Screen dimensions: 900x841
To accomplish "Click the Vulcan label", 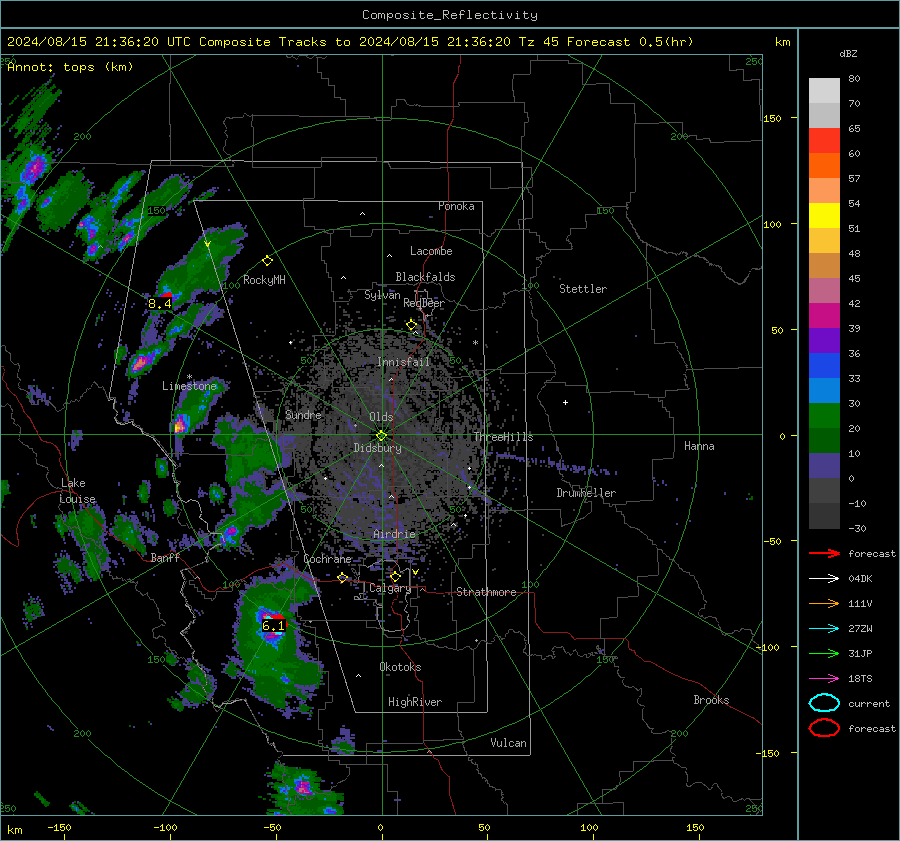I will click(x=509, y=743).
